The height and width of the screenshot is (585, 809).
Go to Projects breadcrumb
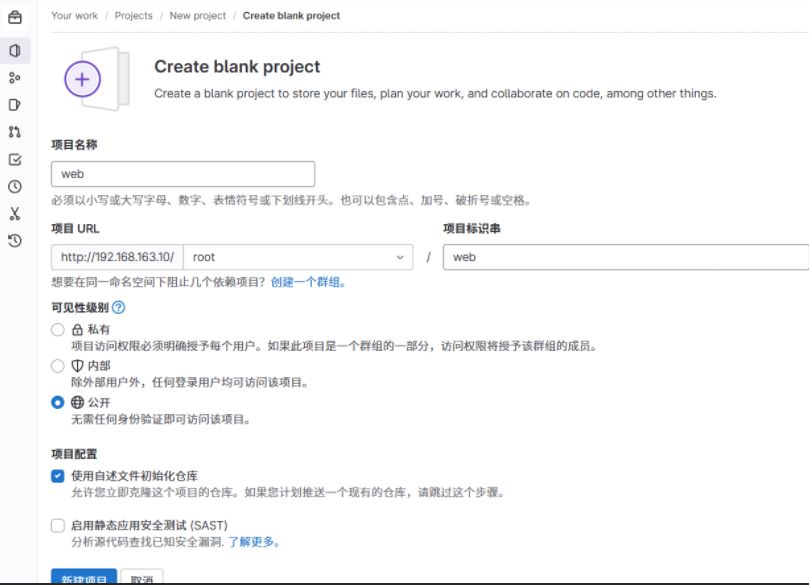click(x=134, y=16)
